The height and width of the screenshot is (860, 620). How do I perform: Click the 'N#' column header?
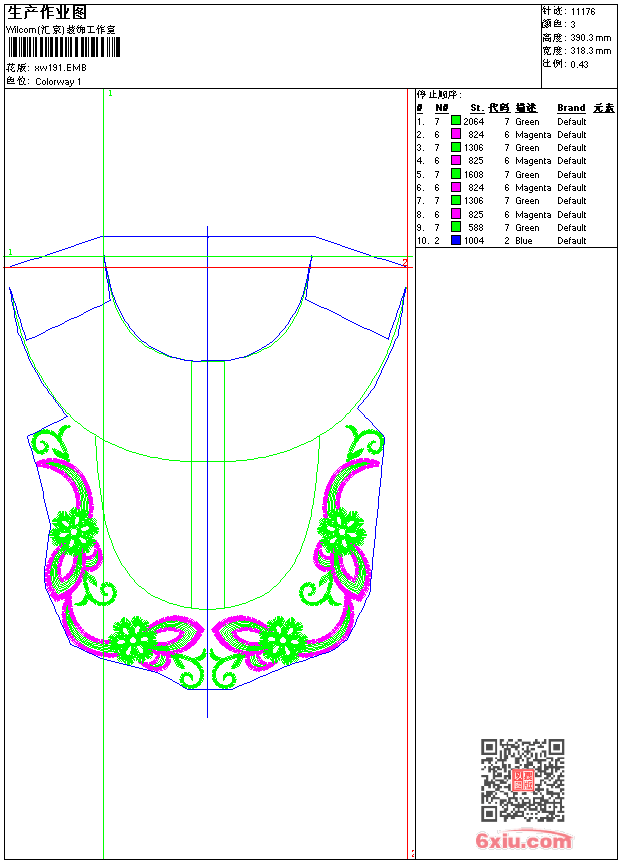pyautogui.click(x=442, y=108)
